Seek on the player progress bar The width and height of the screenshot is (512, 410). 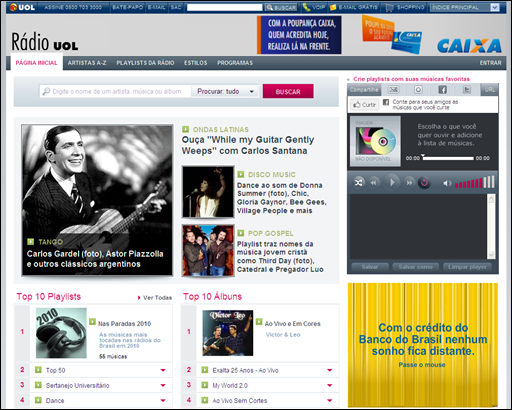(x=448, y=158)
